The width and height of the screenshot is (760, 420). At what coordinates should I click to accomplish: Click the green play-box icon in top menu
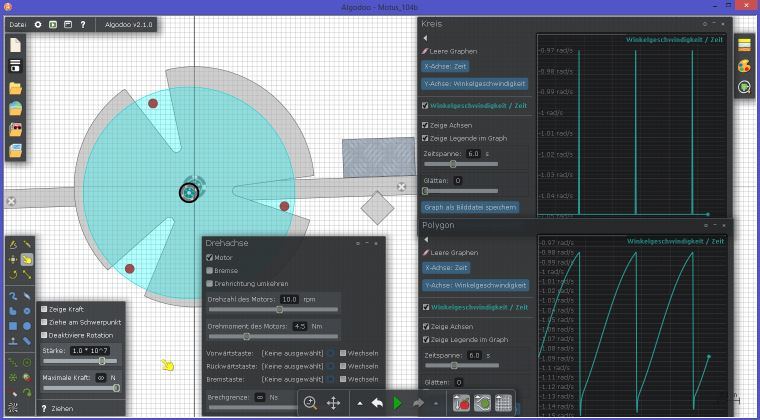(53, 24)
